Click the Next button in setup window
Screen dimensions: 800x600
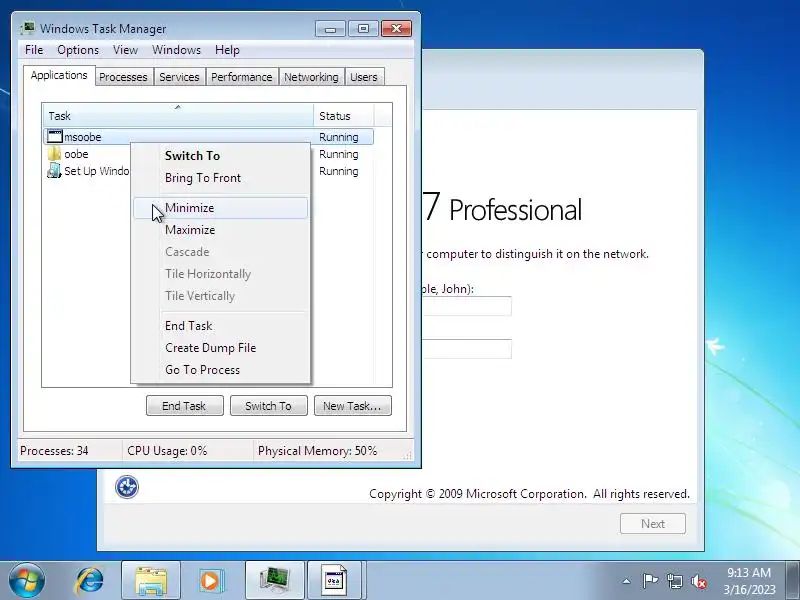[653, 523]
